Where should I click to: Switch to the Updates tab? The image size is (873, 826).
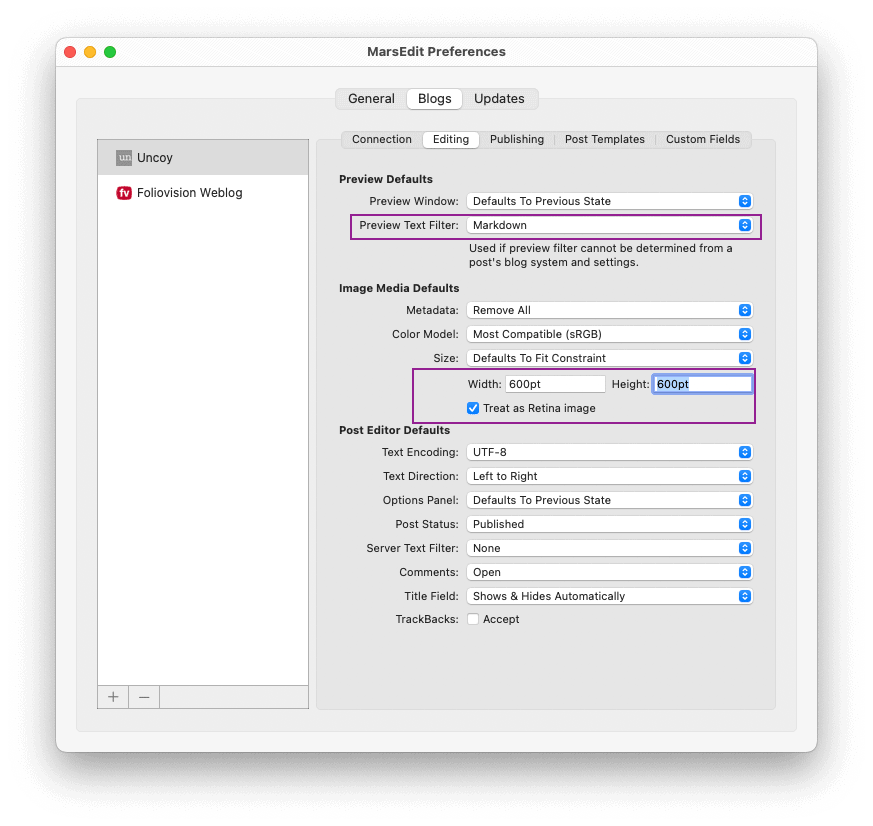pyautogui.click(x=499, y=99)
